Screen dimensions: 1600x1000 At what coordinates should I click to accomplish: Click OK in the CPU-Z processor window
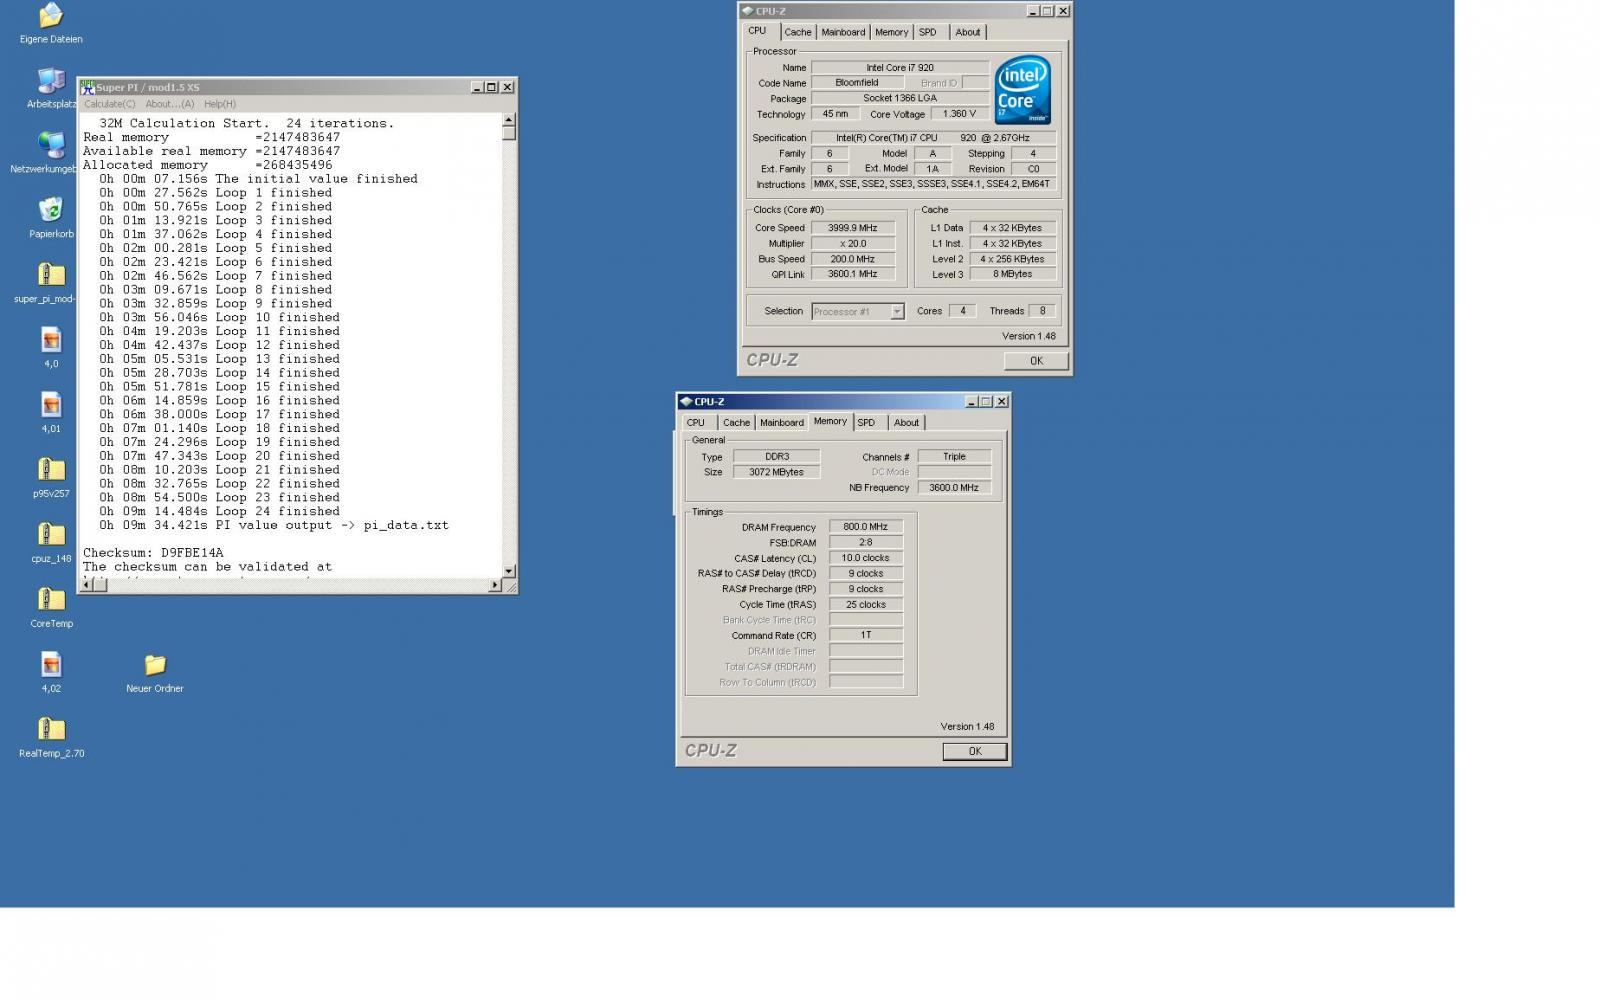click(x=1036, y=361)
